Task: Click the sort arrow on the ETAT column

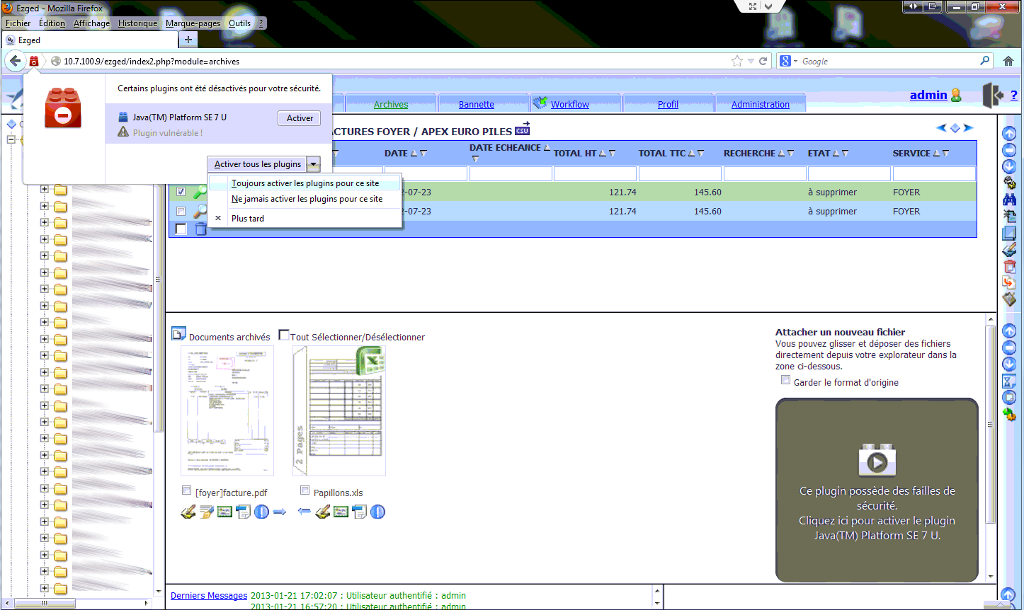Action: pyautogui.click(x=838, y=153)
